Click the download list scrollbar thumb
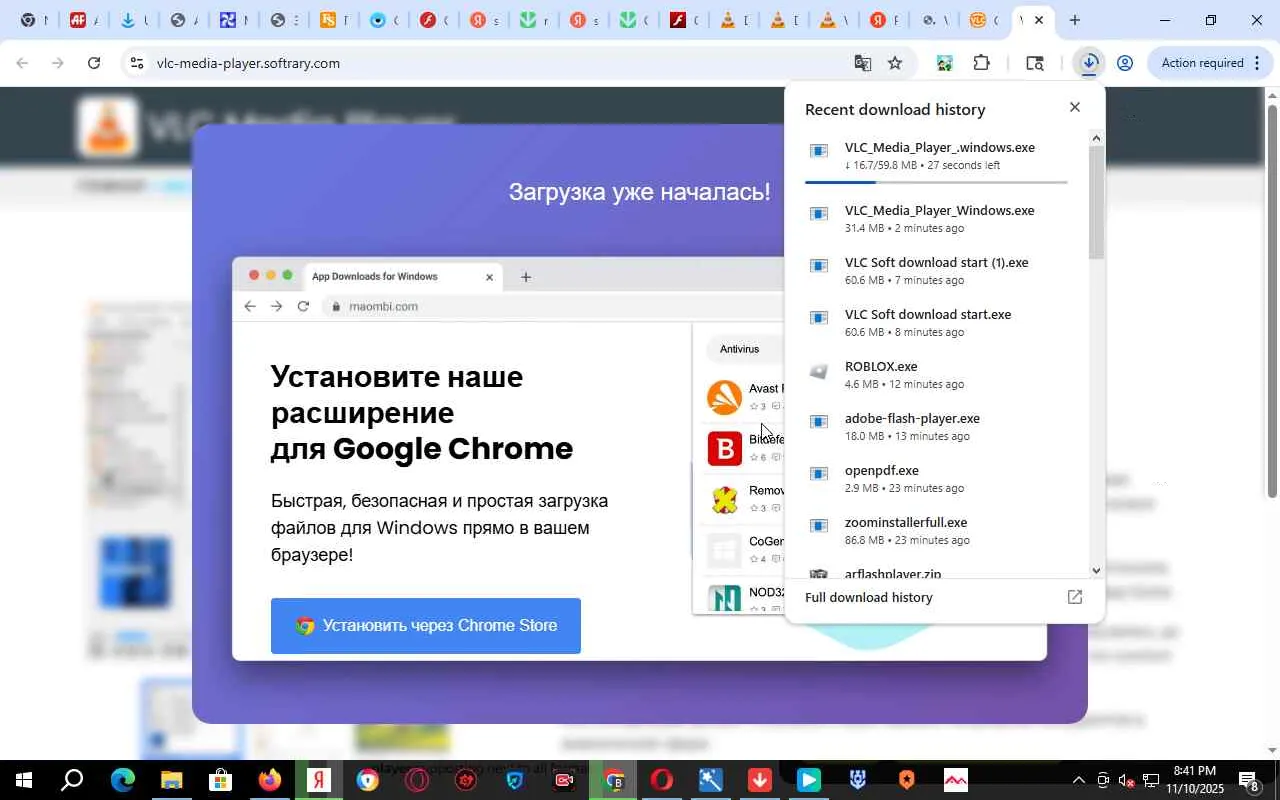 tap(1096, 202)
